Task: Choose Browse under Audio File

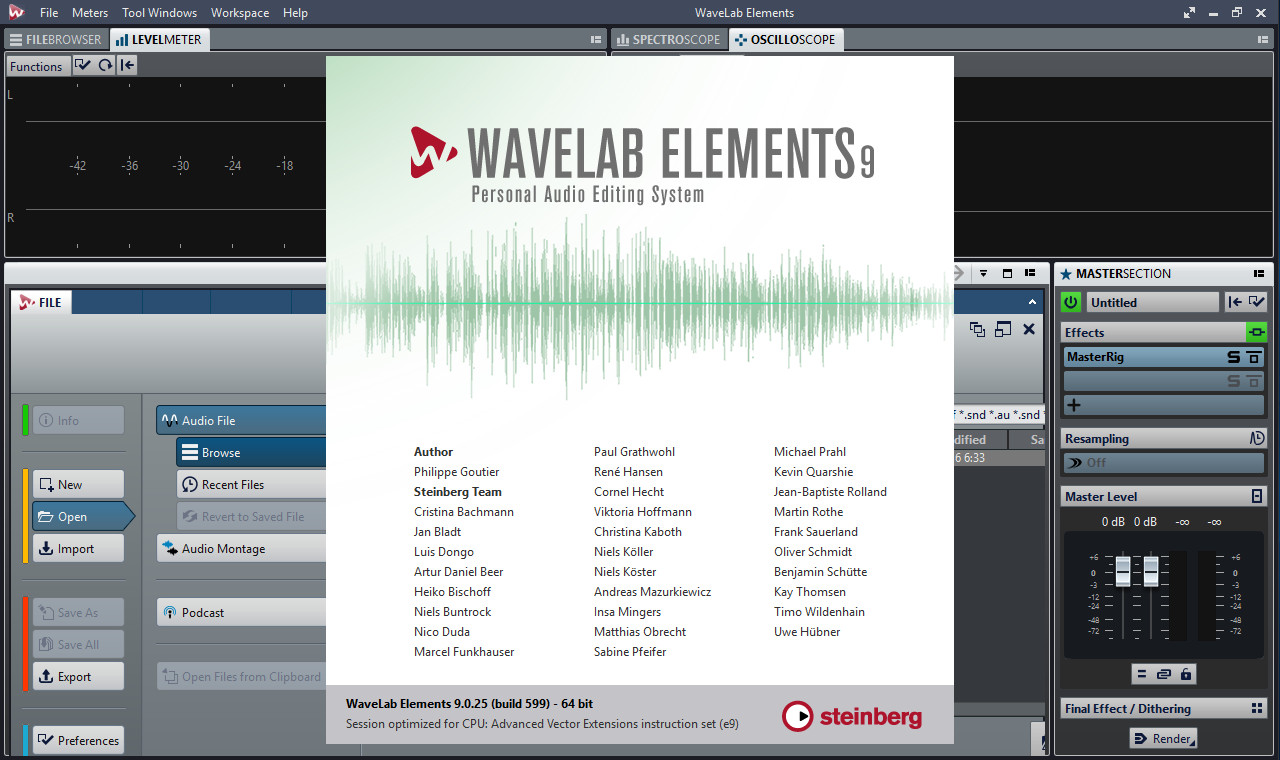Action: coord(252,452)
